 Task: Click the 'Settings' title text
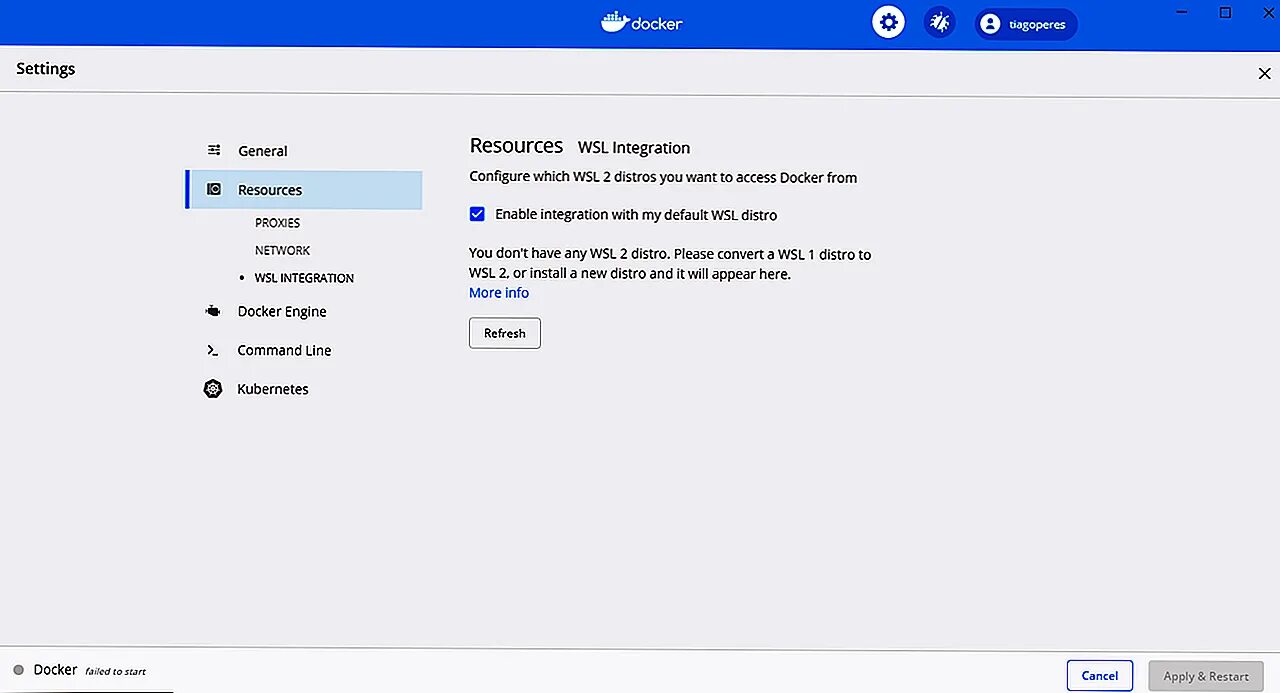[x=46, y=69]
